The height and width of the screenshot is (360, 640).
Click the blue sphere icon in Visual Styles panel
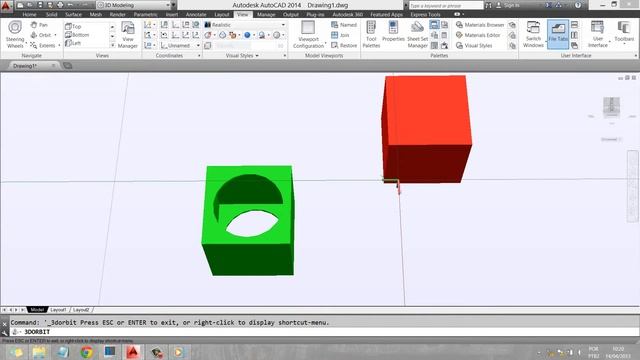[247, 35]
